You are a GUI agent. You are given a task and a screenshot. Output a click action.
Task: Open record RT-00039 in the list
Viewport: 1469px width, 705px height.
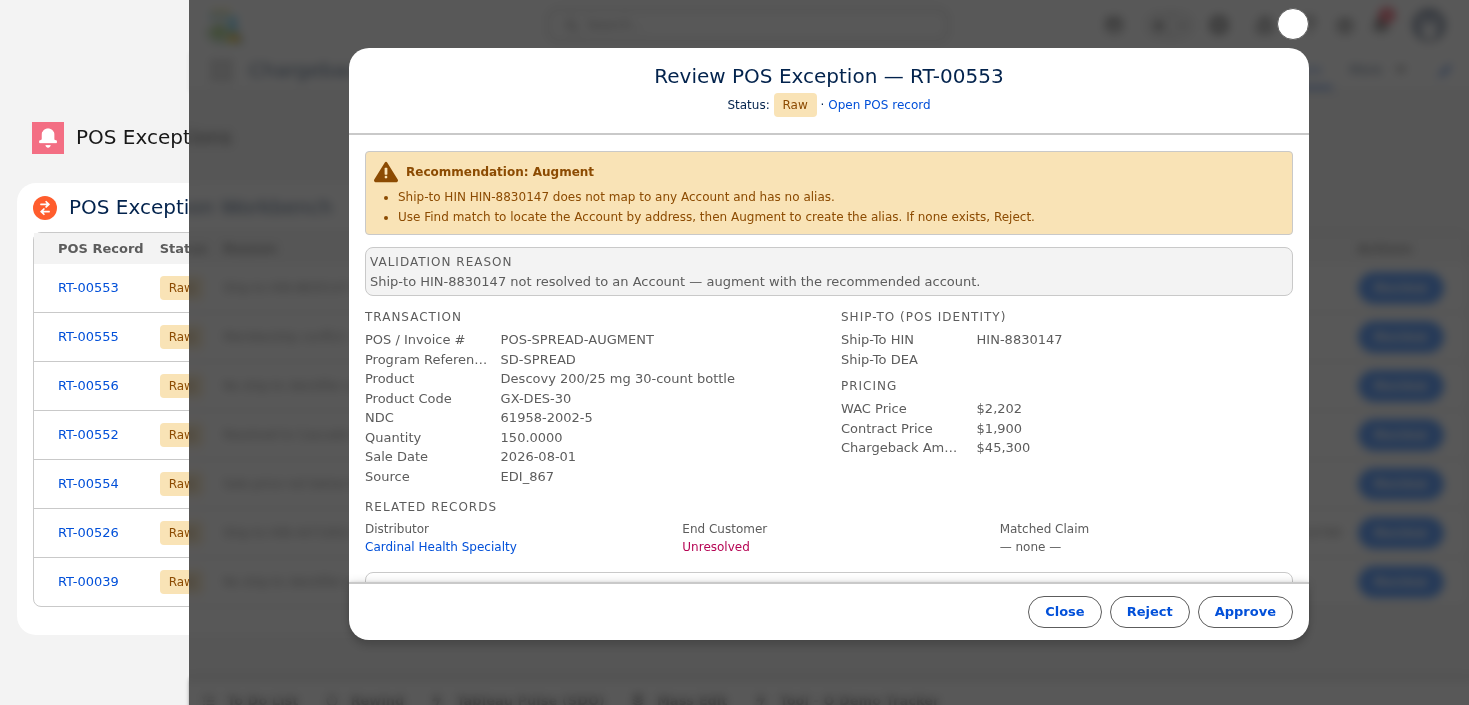88,582
